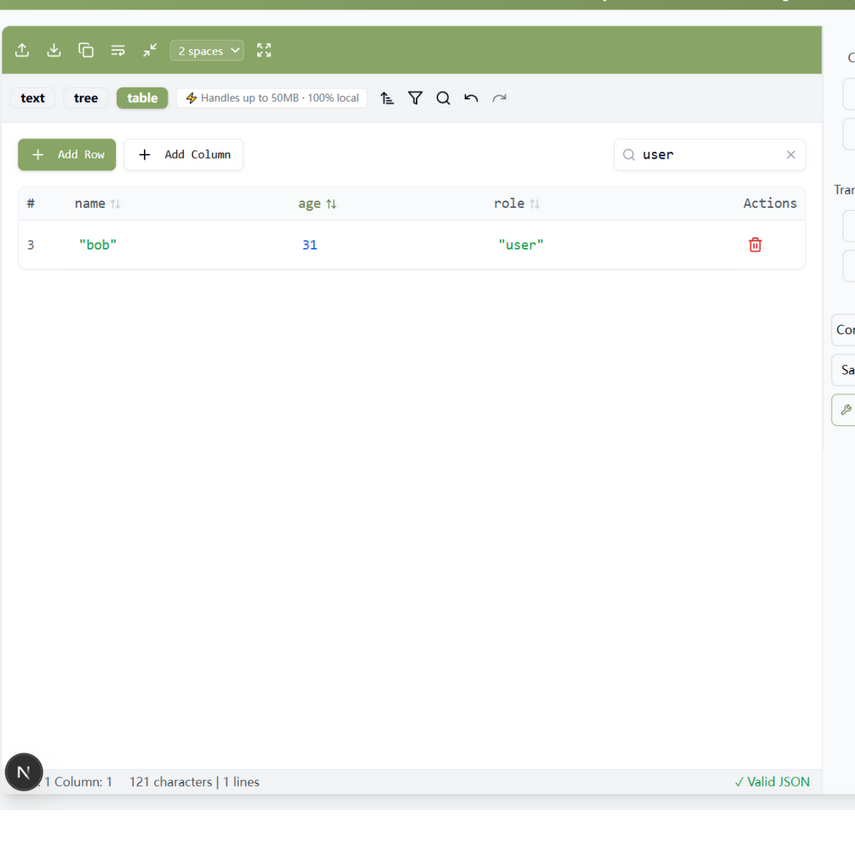855x850 pixels.
Task: Open the filter funnel icon
Action: coord(416,98)
